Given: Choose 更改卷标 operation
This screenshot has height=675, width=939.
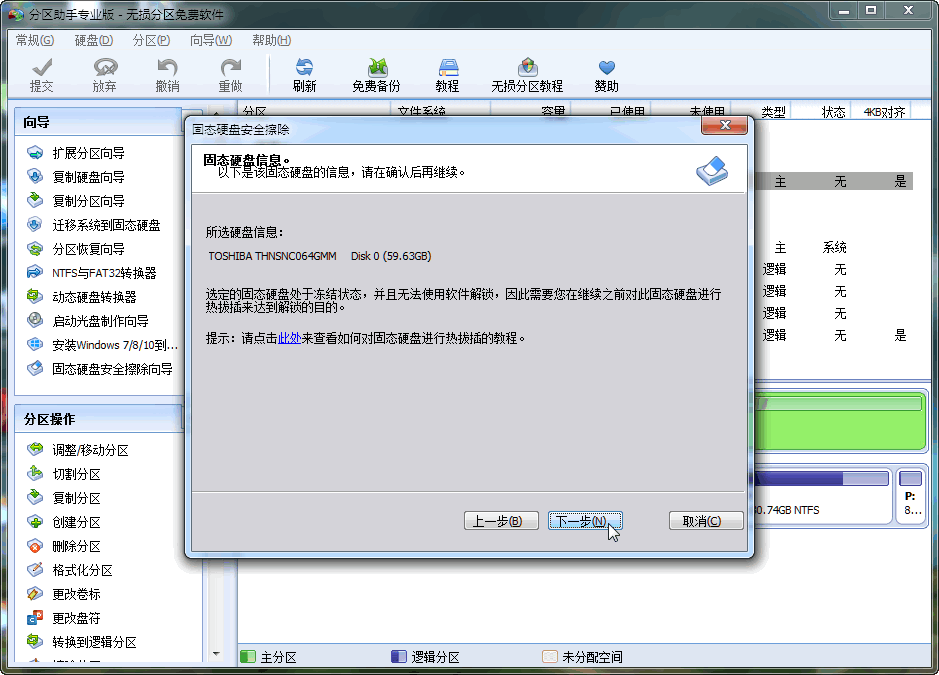Looking at the screenshot, I should click(65, 594).
